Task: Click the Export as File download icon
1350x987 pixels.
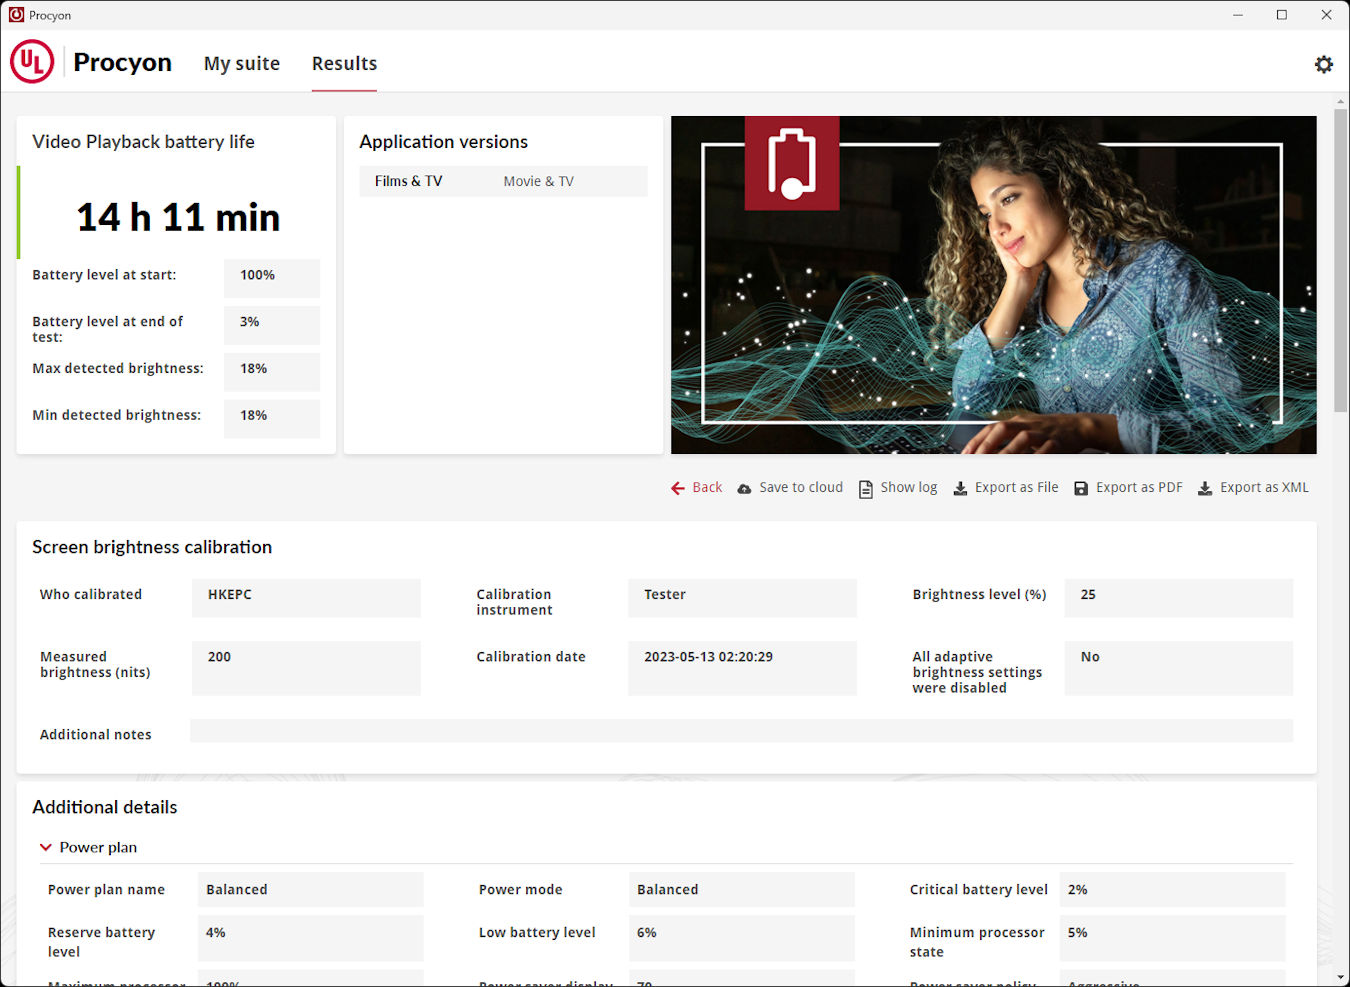Action: (x=960, y=489)
